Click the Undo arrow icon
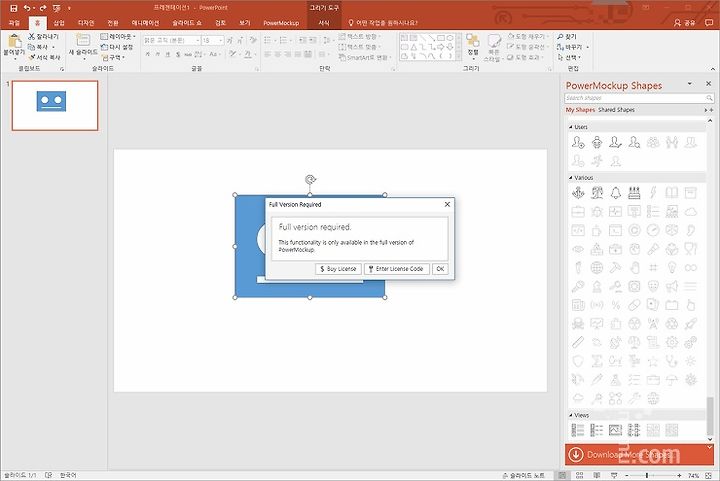The height and width of the screenshot is (481, 720). [x=27, y=8]
